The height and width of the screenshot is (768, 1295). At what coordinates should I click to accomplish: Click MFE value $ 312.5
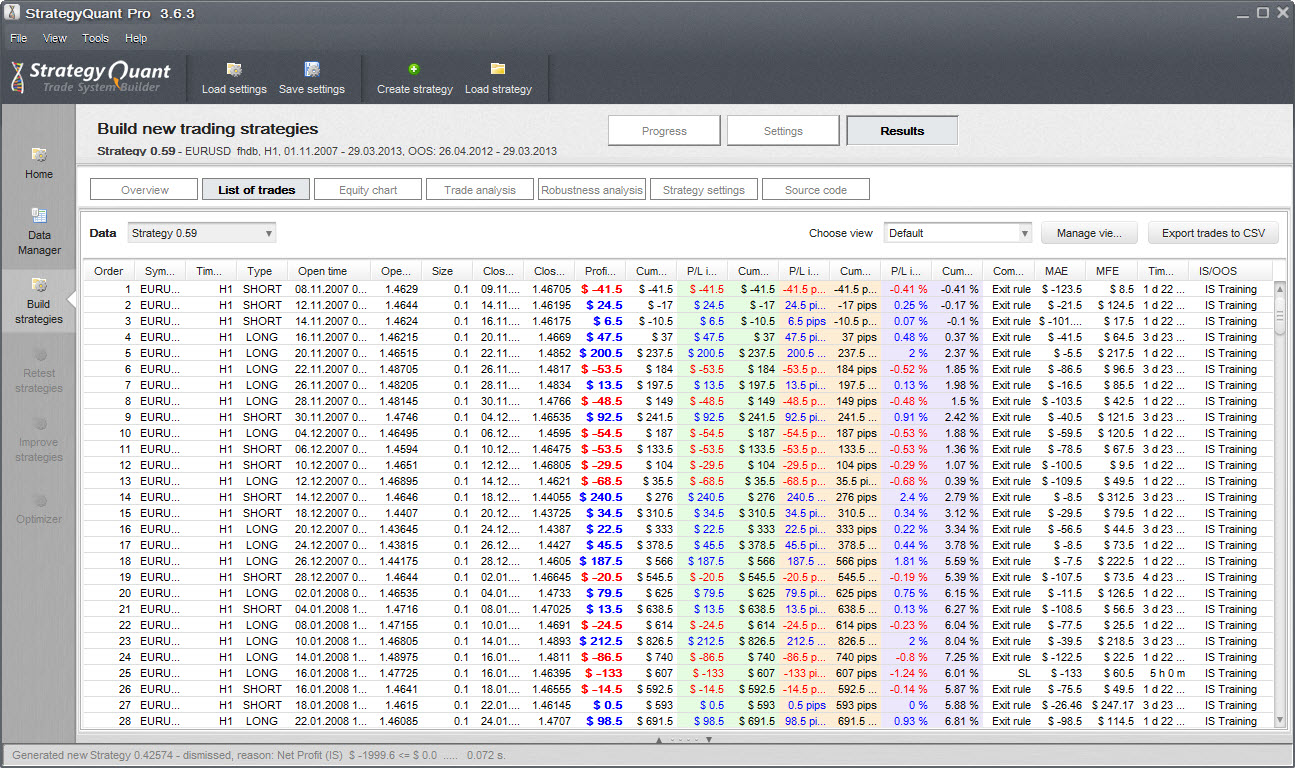click(x=1113, y=497)
